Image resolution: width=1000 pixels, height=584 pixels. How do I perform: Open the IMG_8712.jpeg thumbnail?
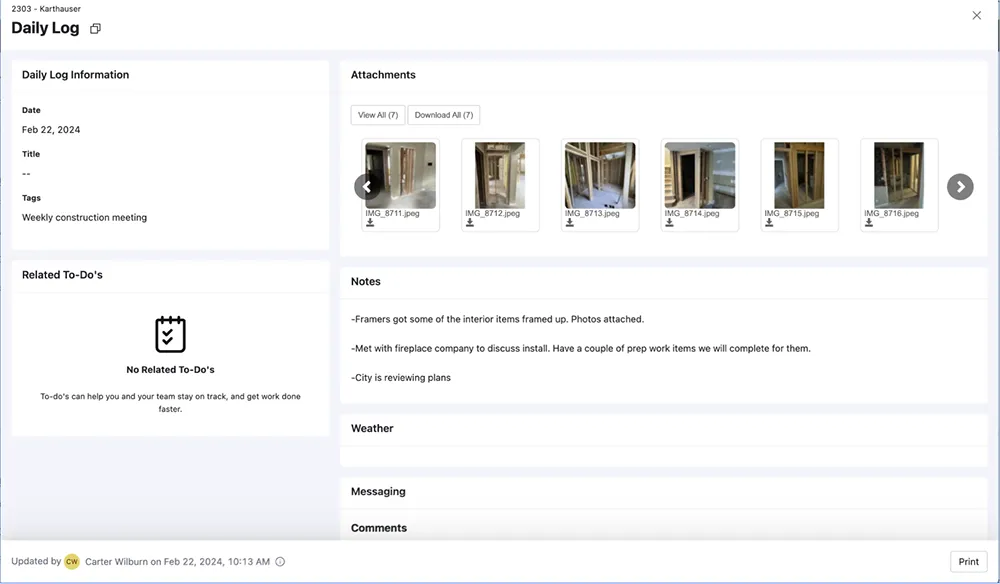pos(500,173)
